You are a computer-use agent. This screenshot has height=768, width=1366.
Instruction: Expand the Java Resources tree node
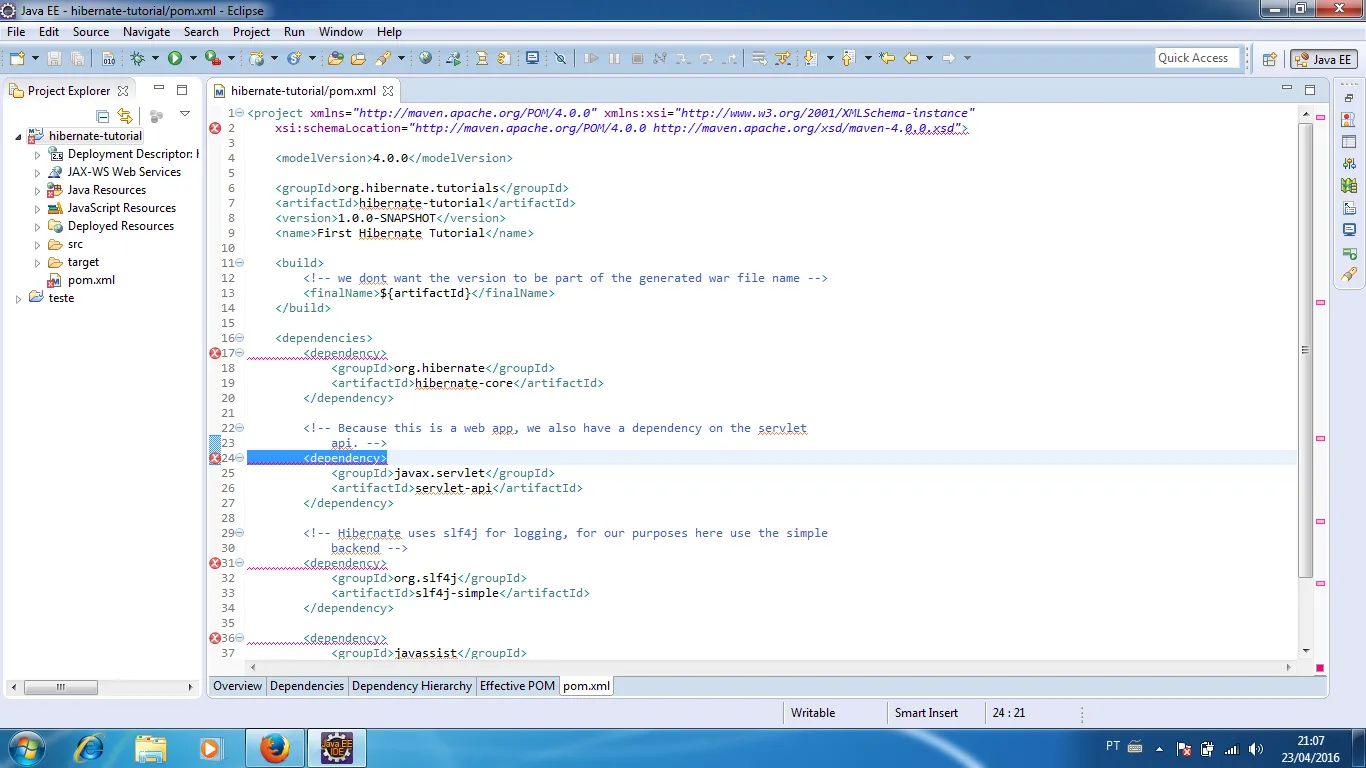pyautogui.click(x=38, y=191)
